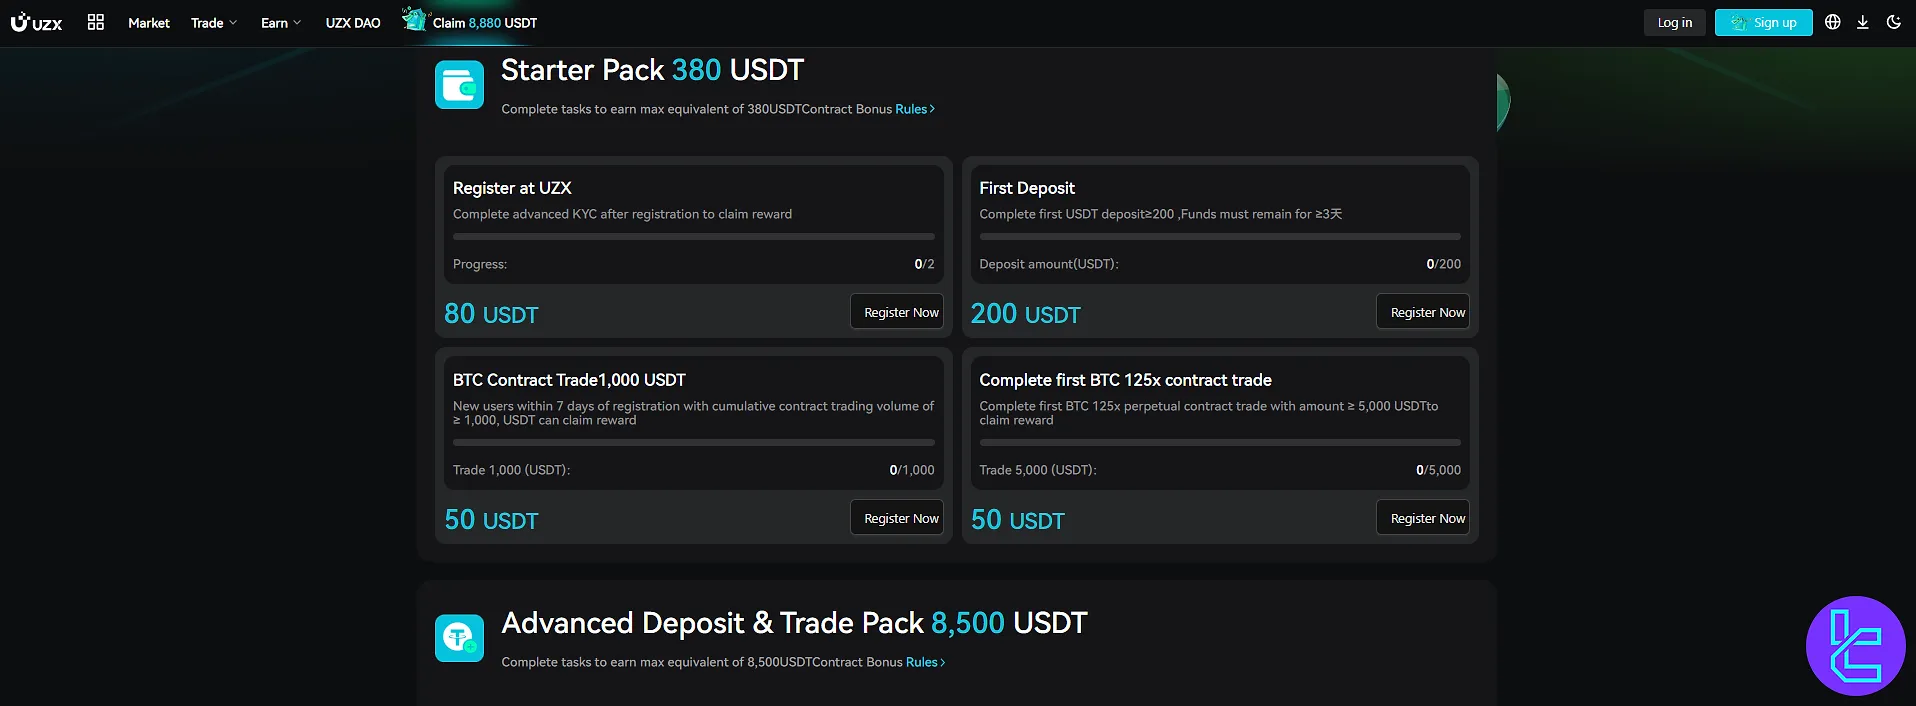Viewport: 1916px width, 706px height.
Task: Open Advanced Deposit pack Rules link
Action: [925, 662]
